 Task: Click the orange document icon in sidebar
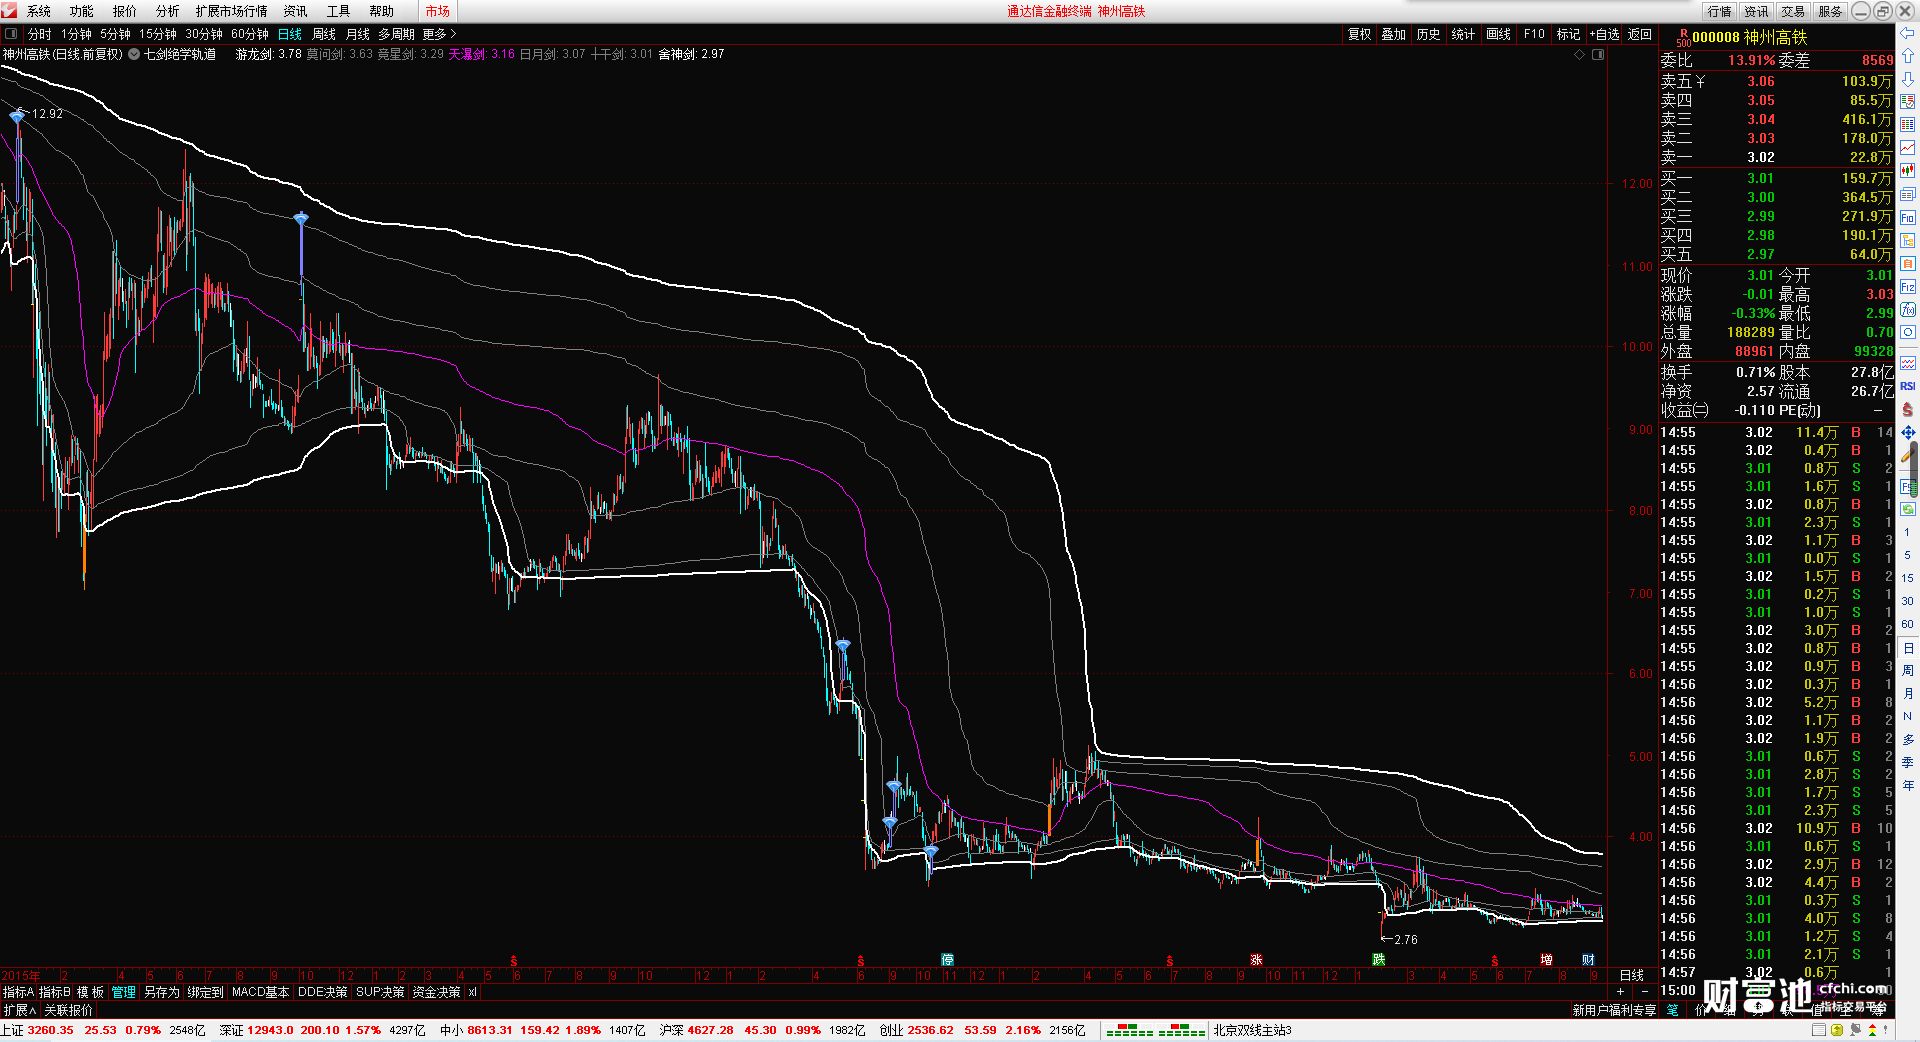1908,264
